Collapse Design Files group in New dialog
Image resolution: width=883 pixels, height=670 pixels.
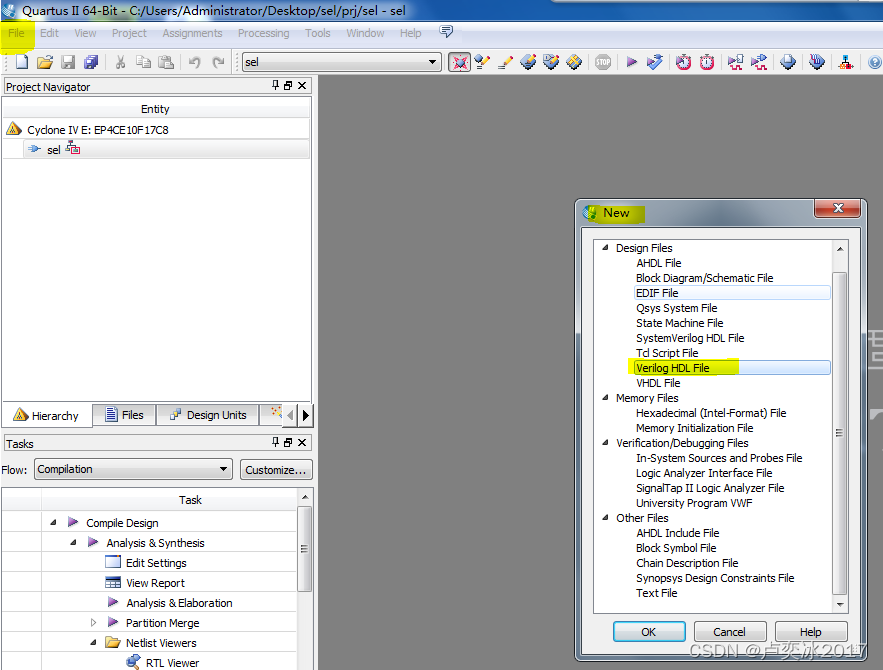click(605, 247)
